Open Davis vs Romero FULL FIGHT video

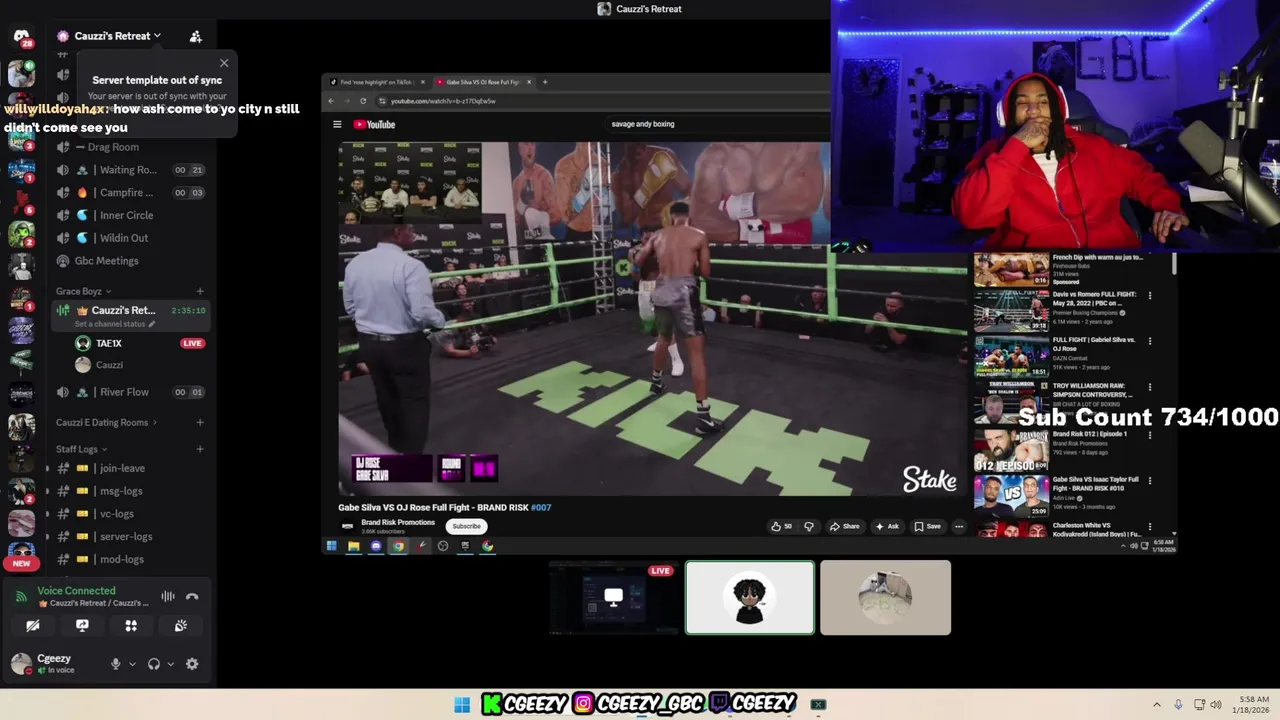1064,311
